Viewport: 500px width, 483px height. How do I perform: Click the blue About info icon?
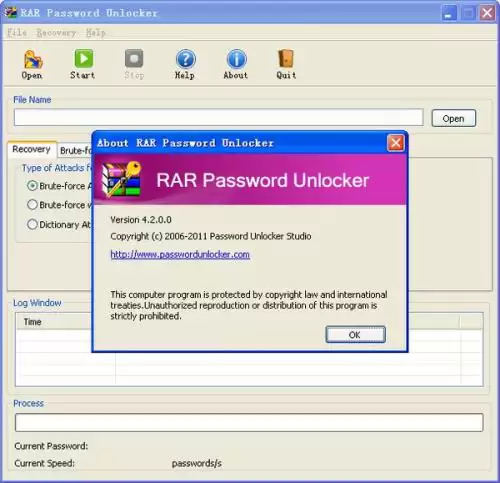236,59
